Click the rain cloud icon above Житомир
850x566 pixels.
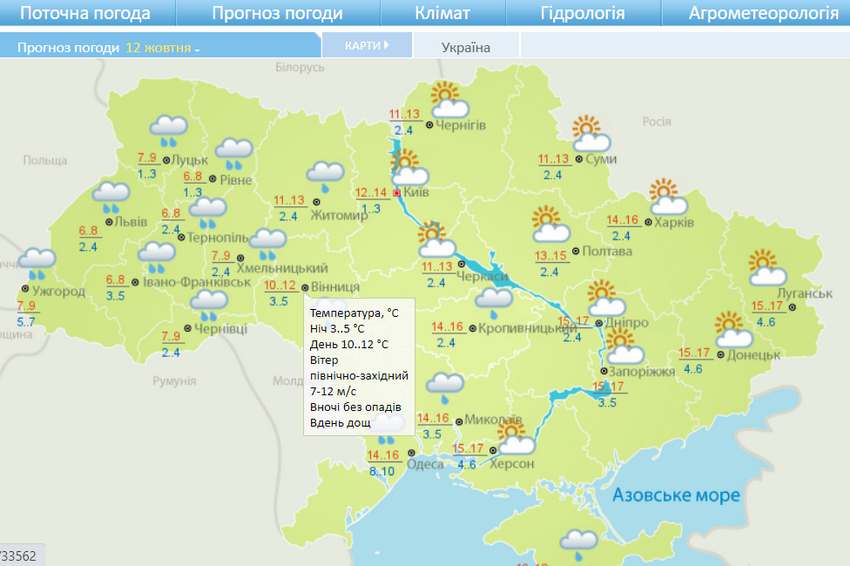click(x=325, y=177)
